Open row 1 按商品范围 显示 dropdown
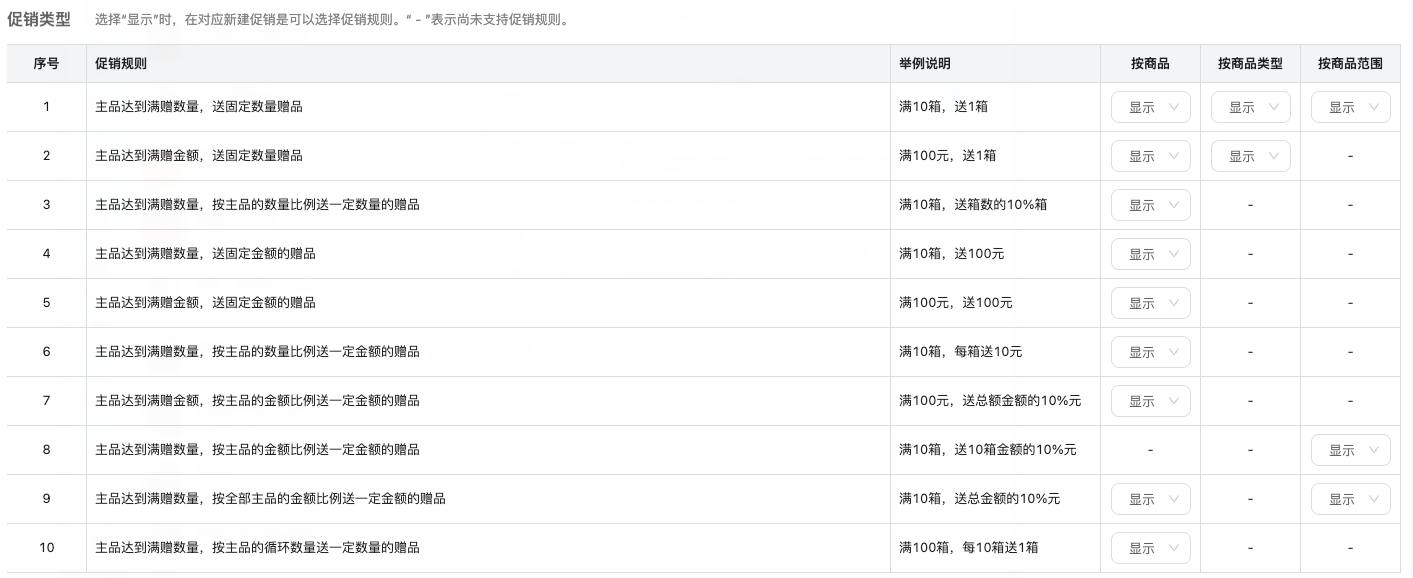Screen dimensions: 1413x578 click(1350, 107)
